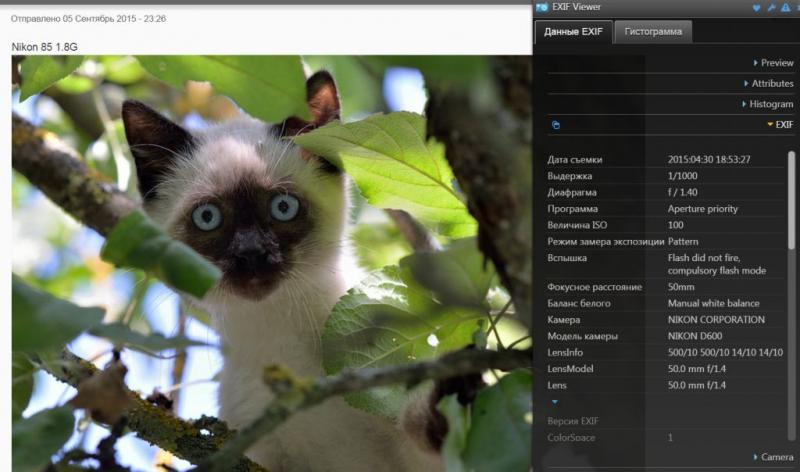The height and width of the screenshot is (472, 800).
Task: Click the small blue arrow below Lens row
Action: tap(555, 402)
